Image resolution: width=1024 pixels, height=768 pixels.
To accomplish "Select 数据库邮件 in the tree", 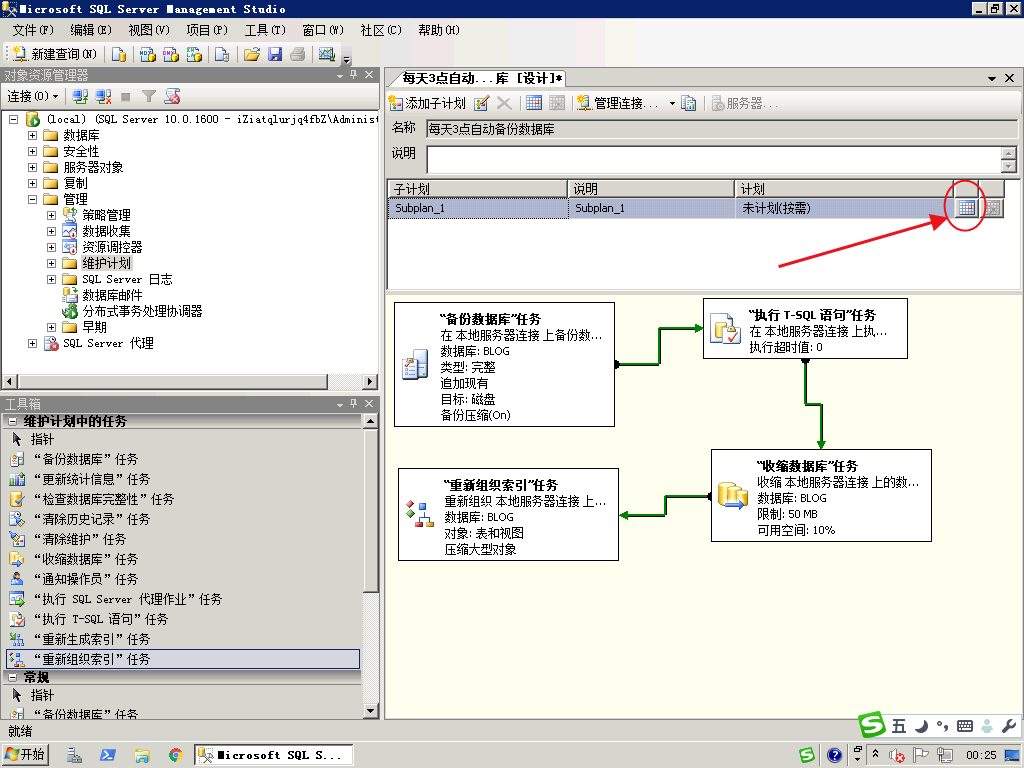I will [112, 295].
